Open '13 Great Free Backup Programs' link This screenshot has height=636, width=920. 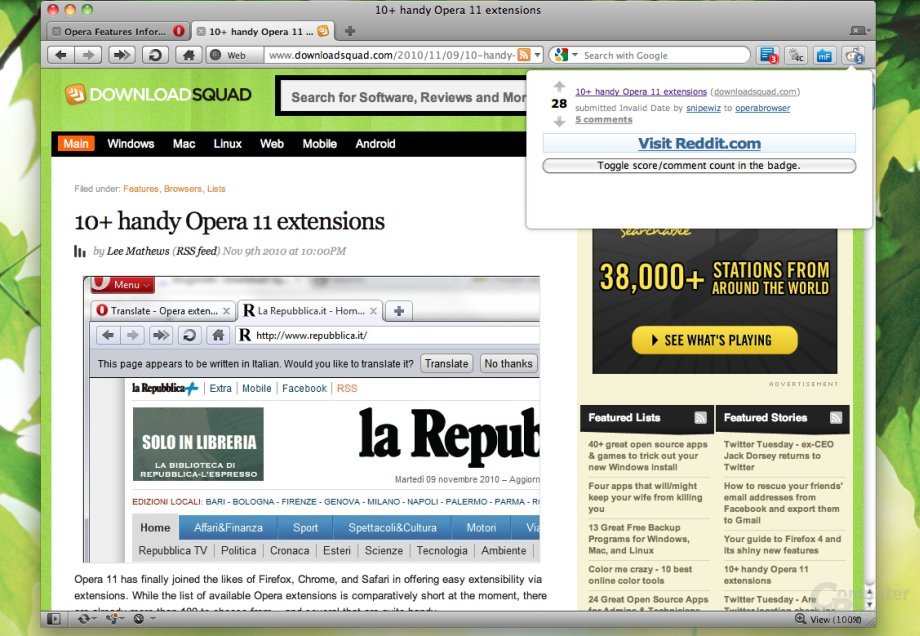[639, 539]
